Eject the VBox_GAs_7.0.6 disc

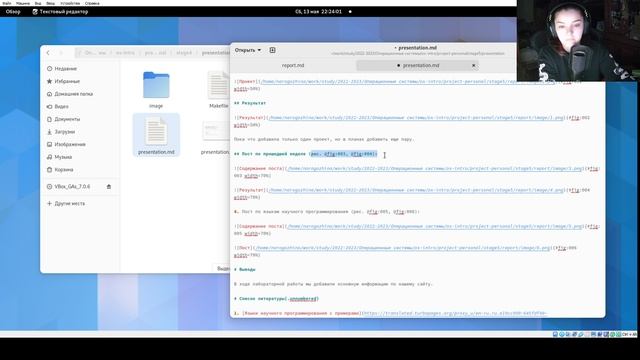coord(109,187)
